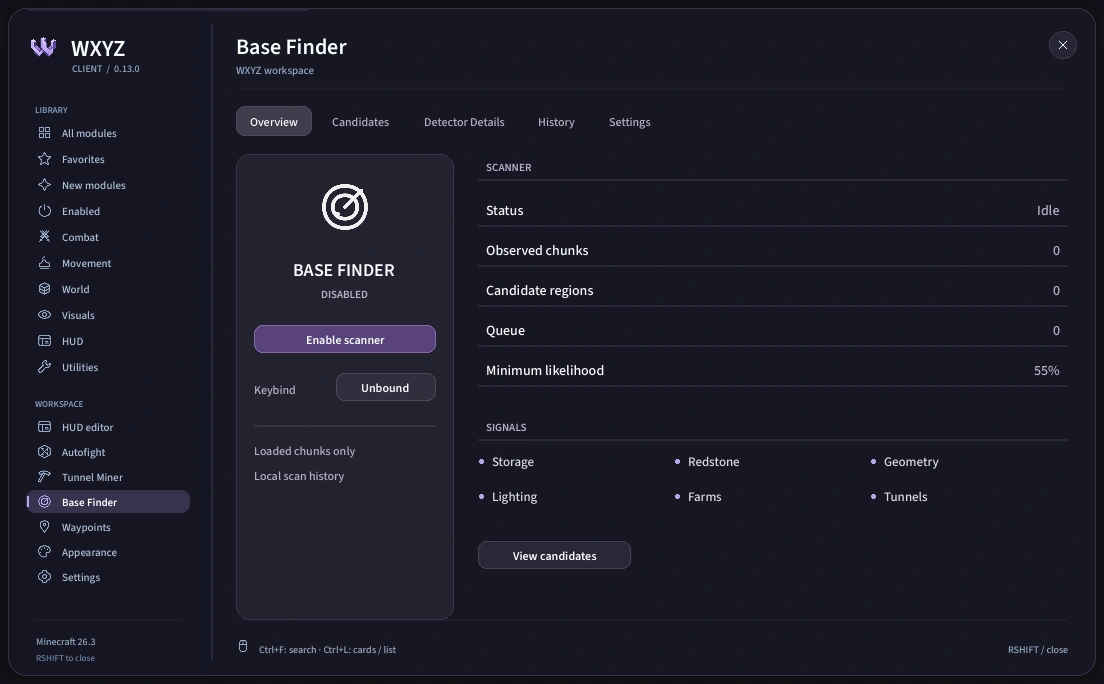Viewport: 1104px width, 684px height.
Task: Click the HUD editor icon
Action: click(44, 427)
